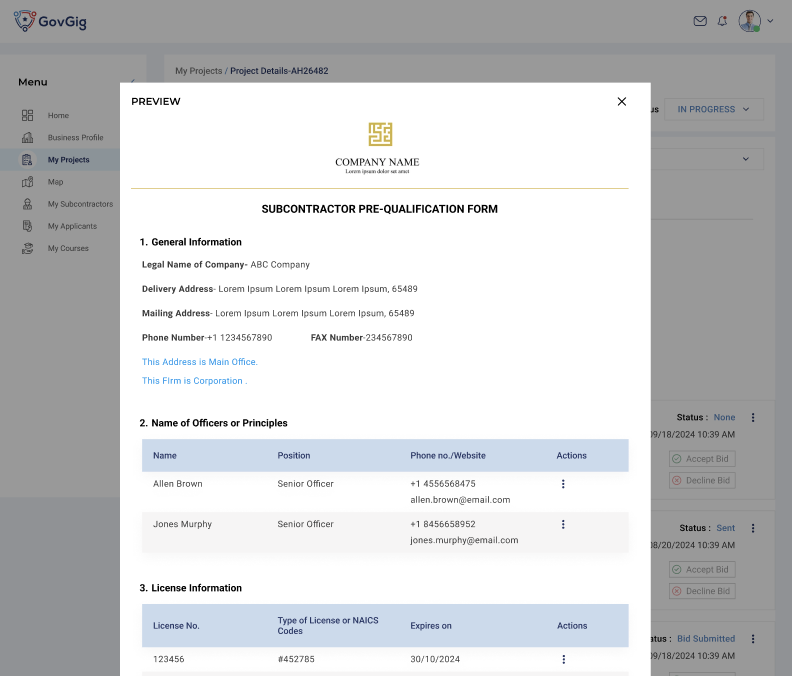Click My Projects breadcrumb link
Screen dimensions: 792x676
(198, 71)
